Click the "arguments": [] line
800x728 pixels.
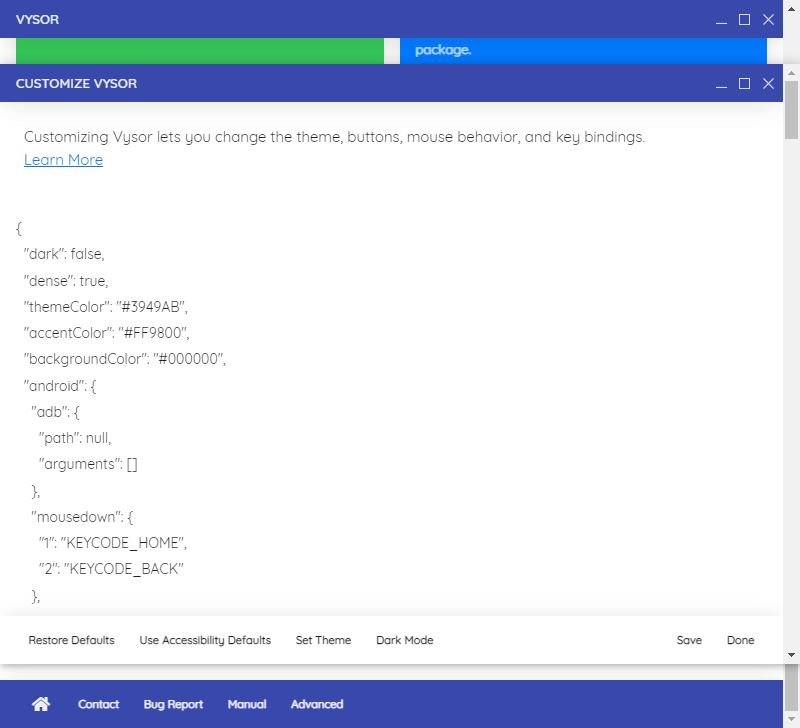(x=88, y=464)
